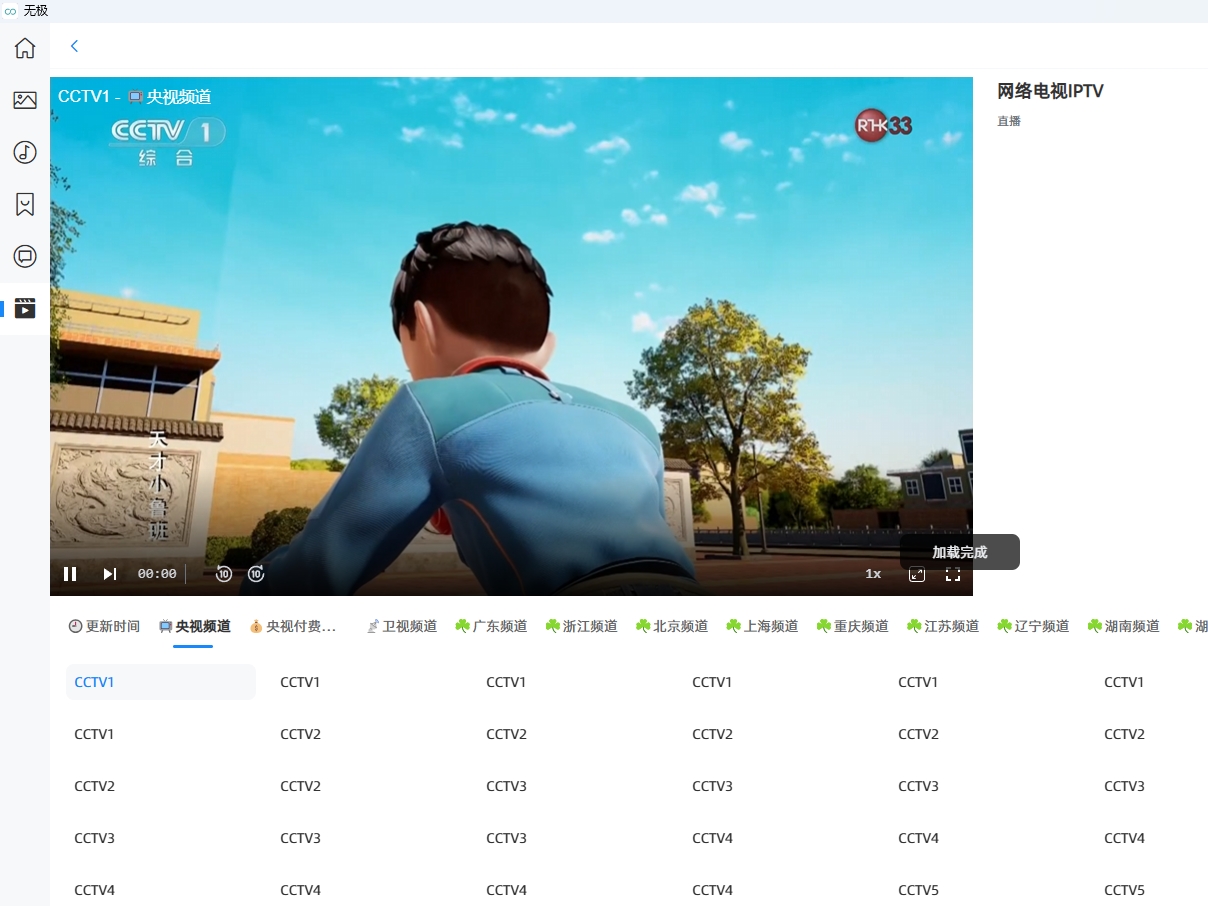Open the Pictures section in sidebar

click(25, 100)
